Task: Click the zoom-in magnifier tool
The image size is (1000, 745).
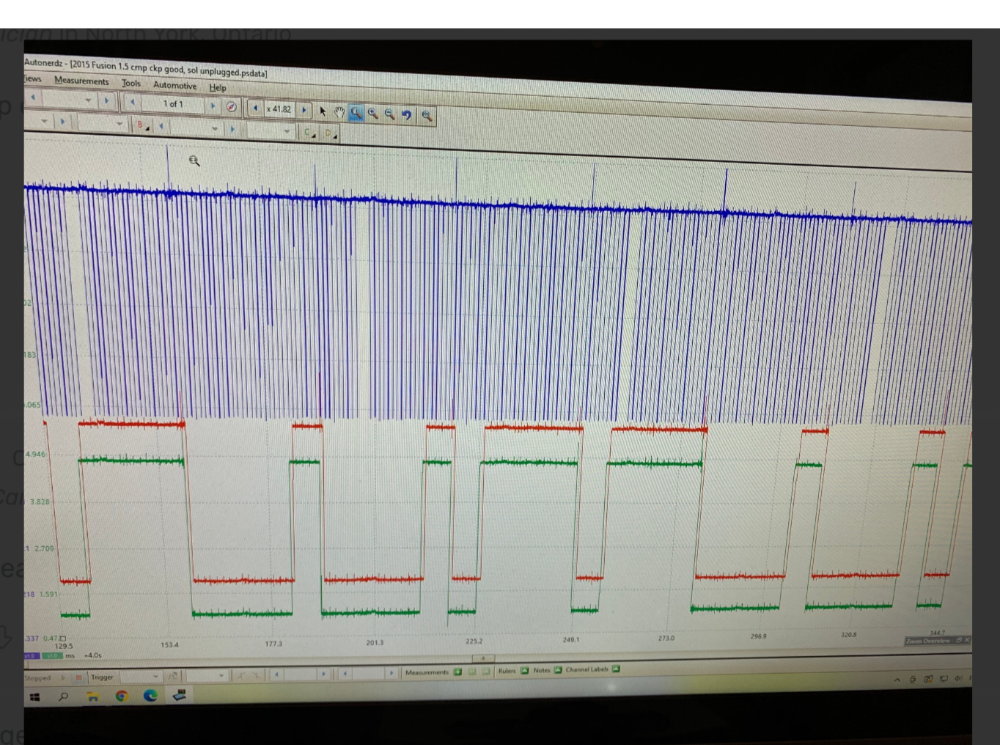Action: 373,112
